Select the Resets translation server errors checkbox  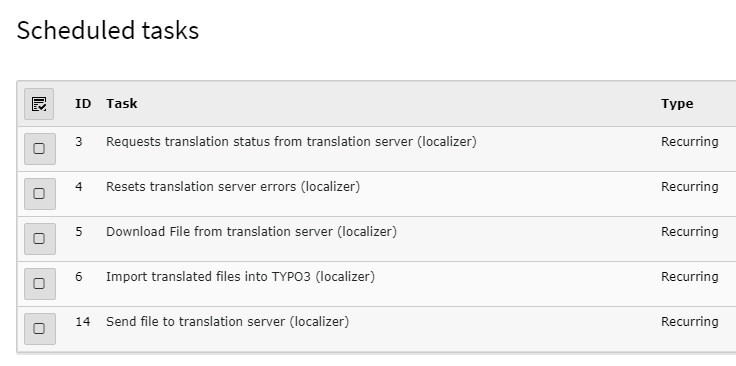pos(39,194)
